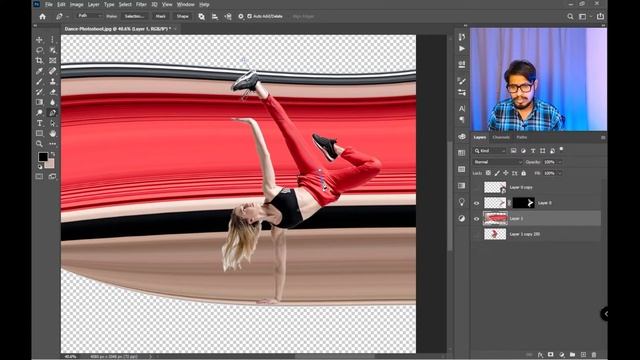Select the Horizontal Type tool

(39, 123)
